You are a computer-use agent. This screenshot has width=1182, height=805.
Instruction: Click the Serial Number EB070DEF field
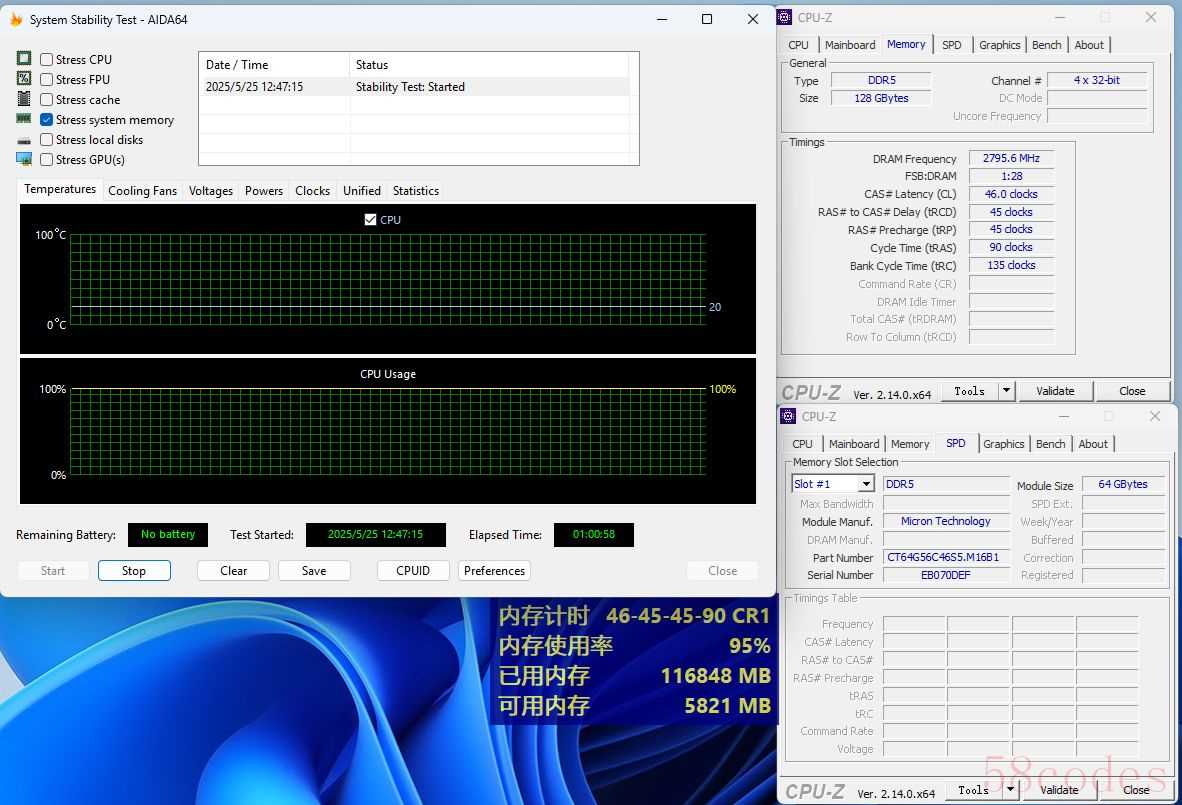946,575
